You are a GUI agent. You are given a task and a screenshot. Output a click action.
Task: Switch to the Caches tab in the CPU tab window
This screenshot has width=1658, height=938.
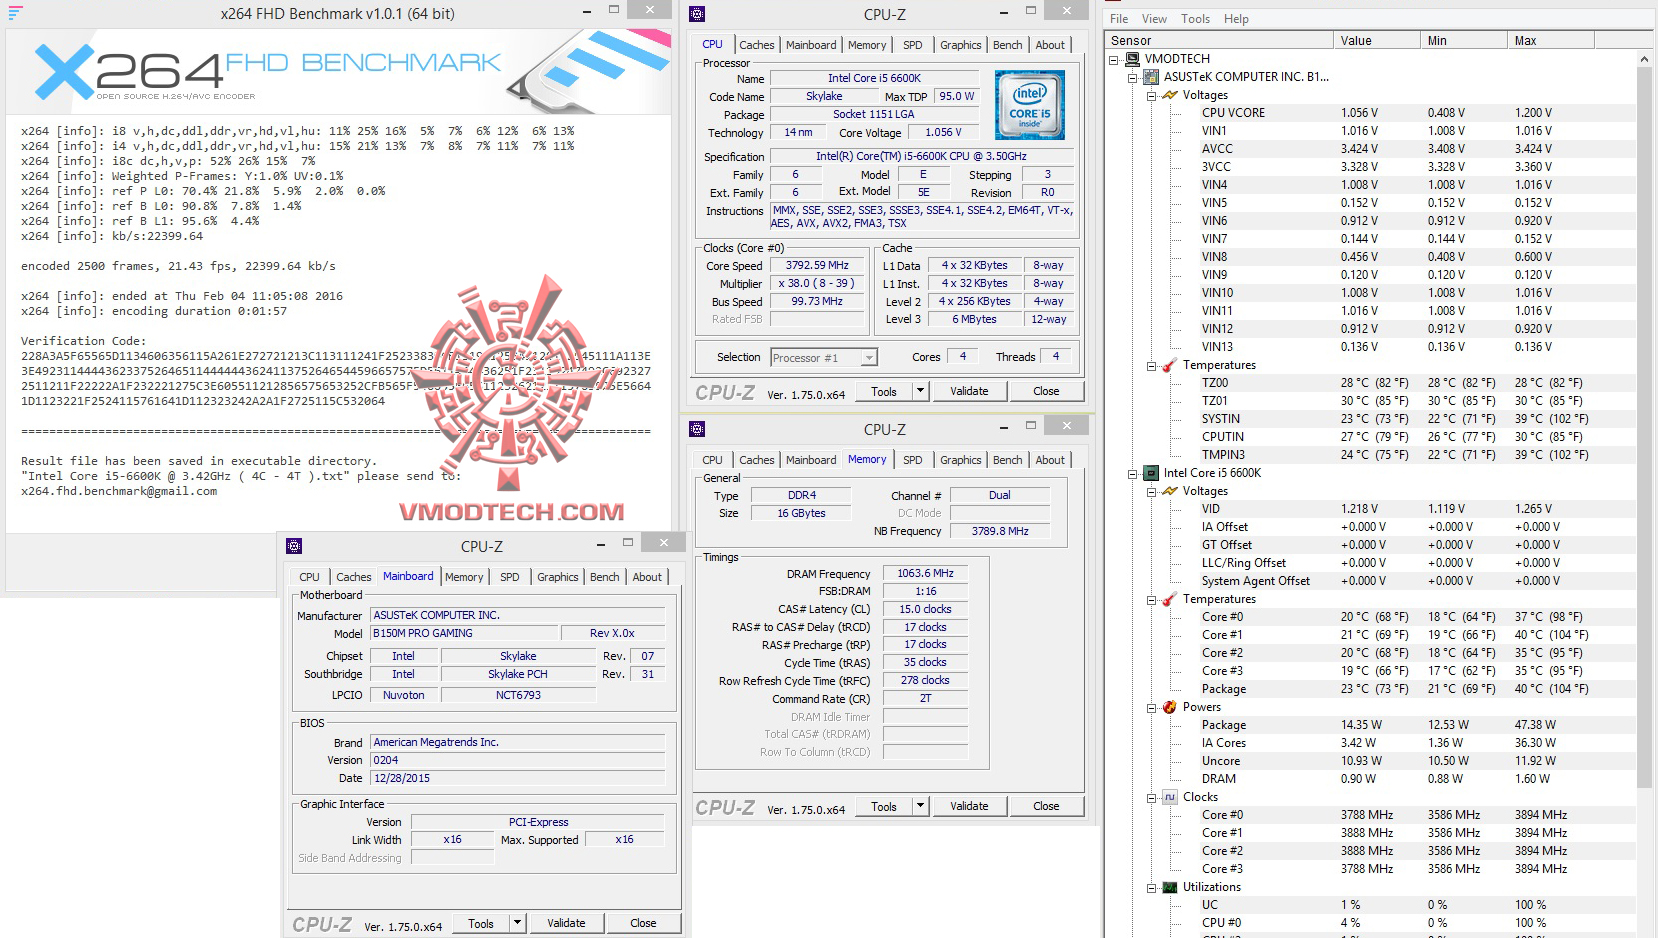pos(756,45)
